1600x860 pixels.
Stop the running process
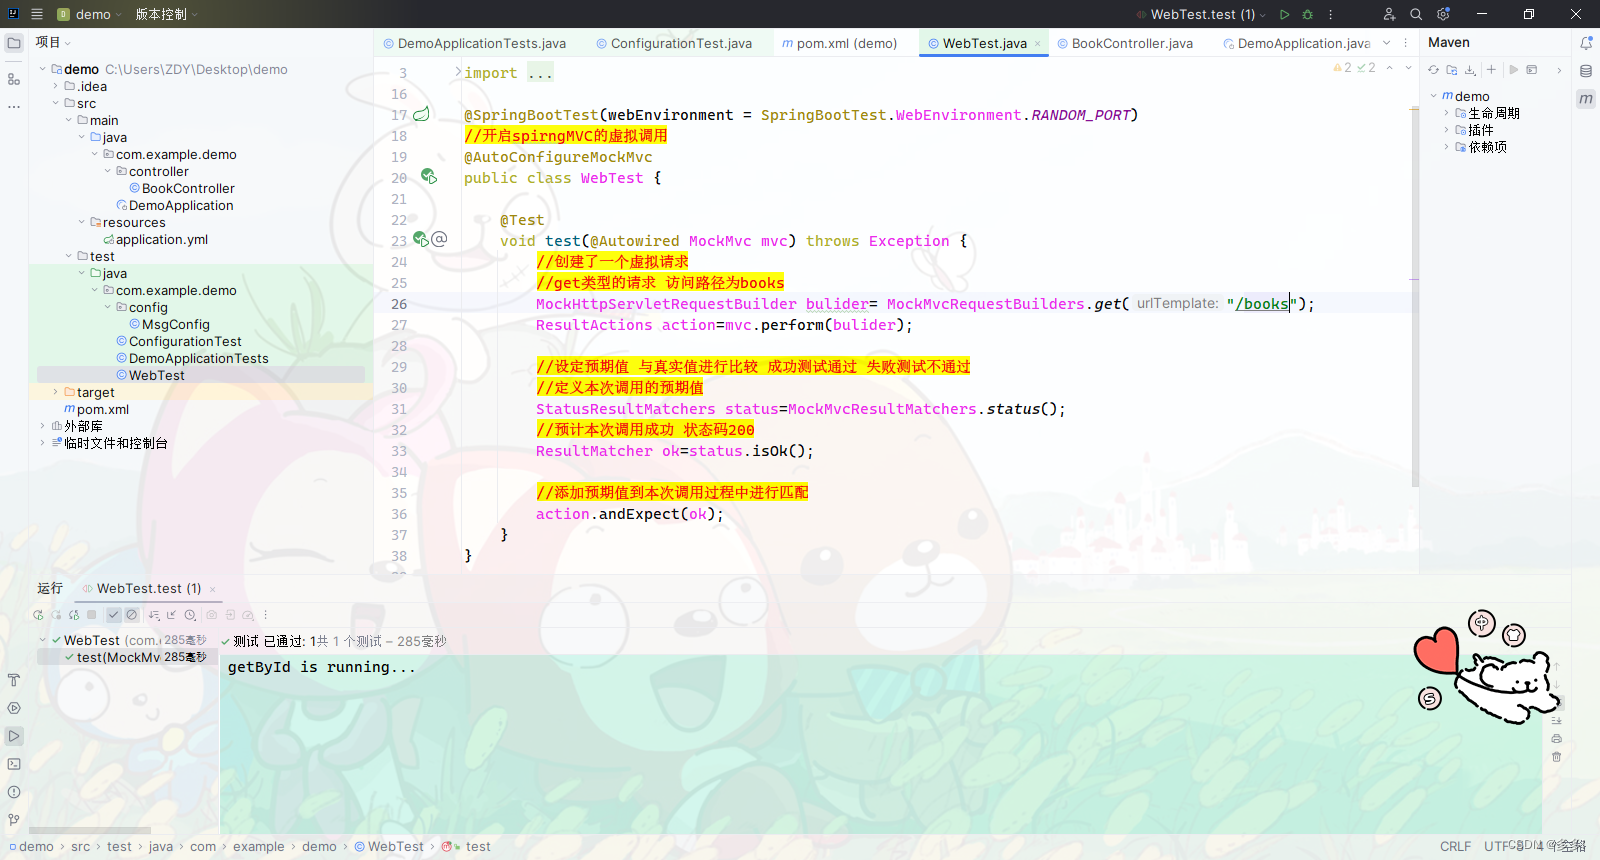(x=92, y=615)
